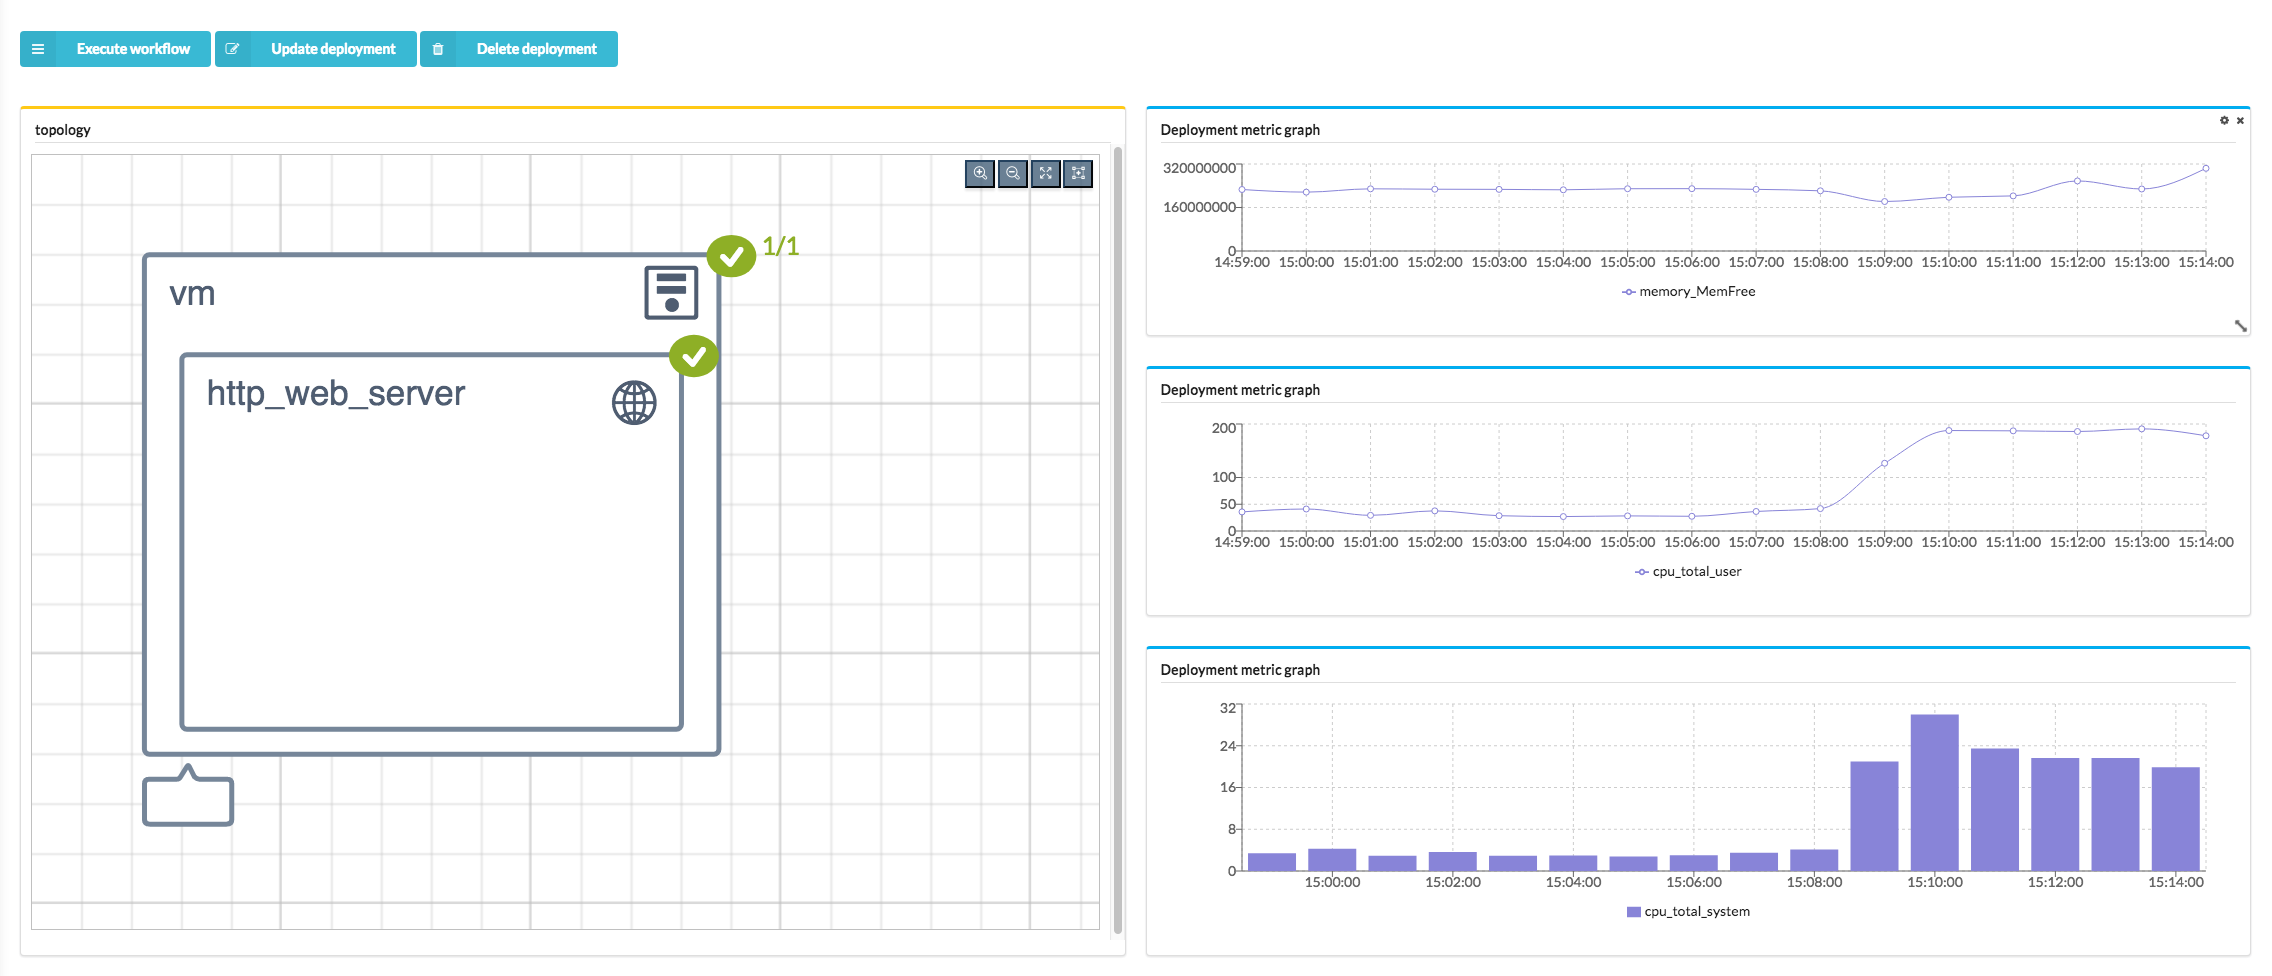Click the vm node green checkmark status
The width and height of the screenshot is (2272, 976).
[731, 257]
